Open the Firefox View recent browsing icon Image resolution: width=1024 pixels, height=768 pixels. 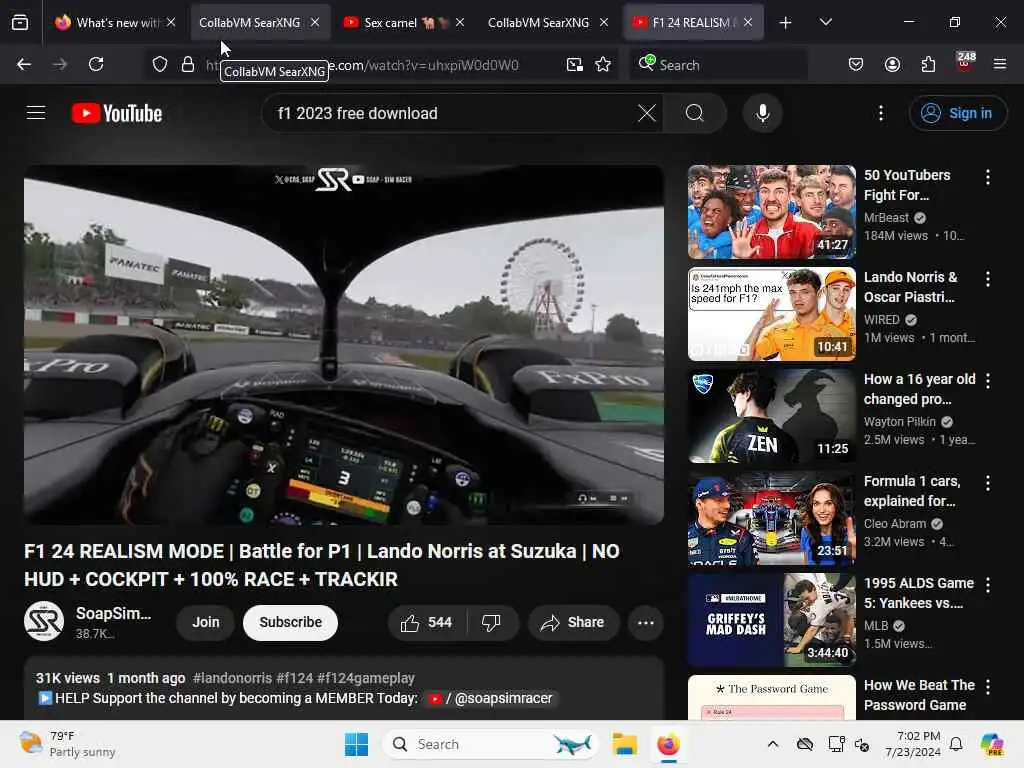point(20,23)
